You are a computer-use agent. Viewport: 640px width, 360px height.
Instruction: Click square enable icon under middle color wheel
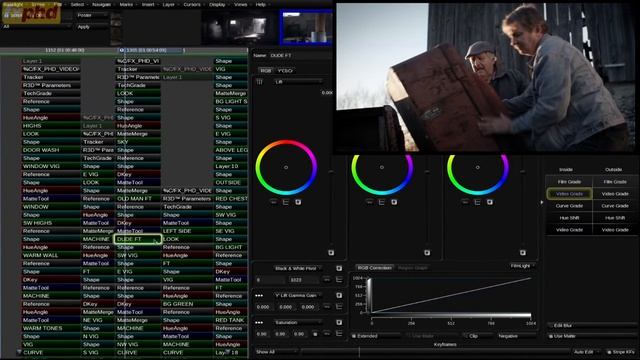click(x=394, y=202)
